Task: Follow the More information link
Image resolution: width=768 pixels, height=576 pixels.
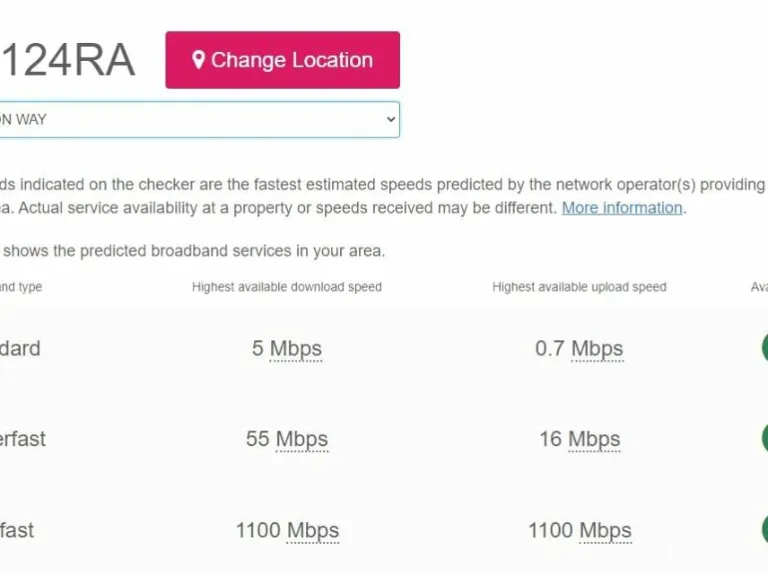Action: 621,208
